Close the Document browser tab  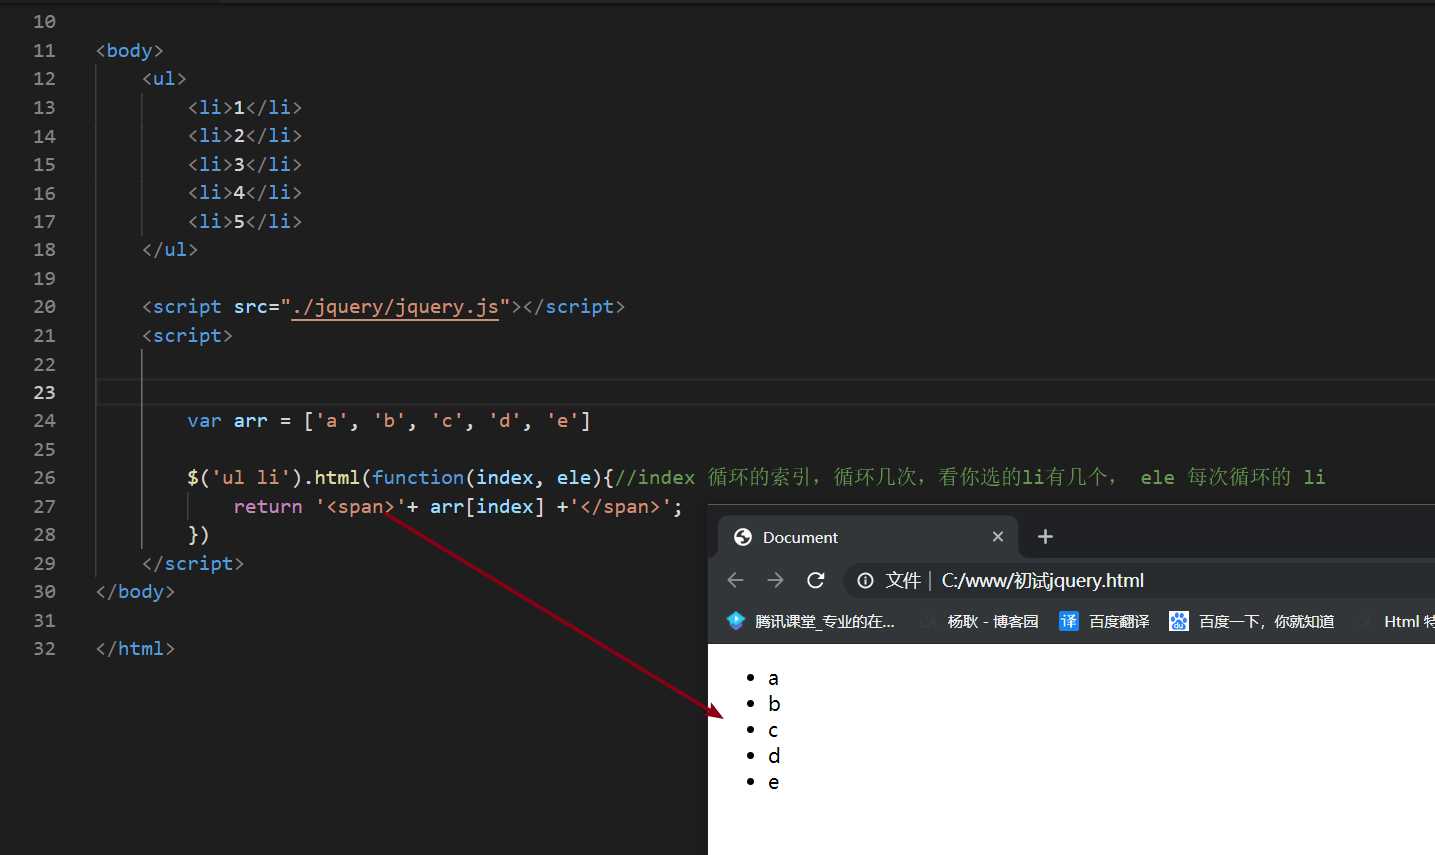(x=997, y=537)
